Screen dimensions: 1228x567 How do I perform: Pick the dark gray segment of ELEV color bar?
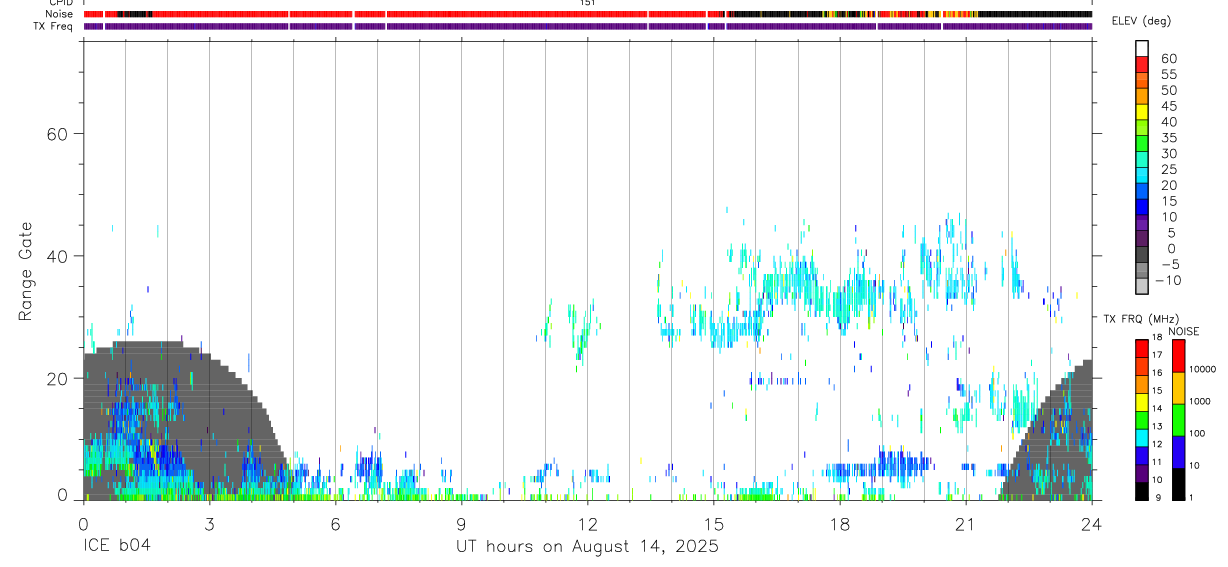pos(1142,254)
